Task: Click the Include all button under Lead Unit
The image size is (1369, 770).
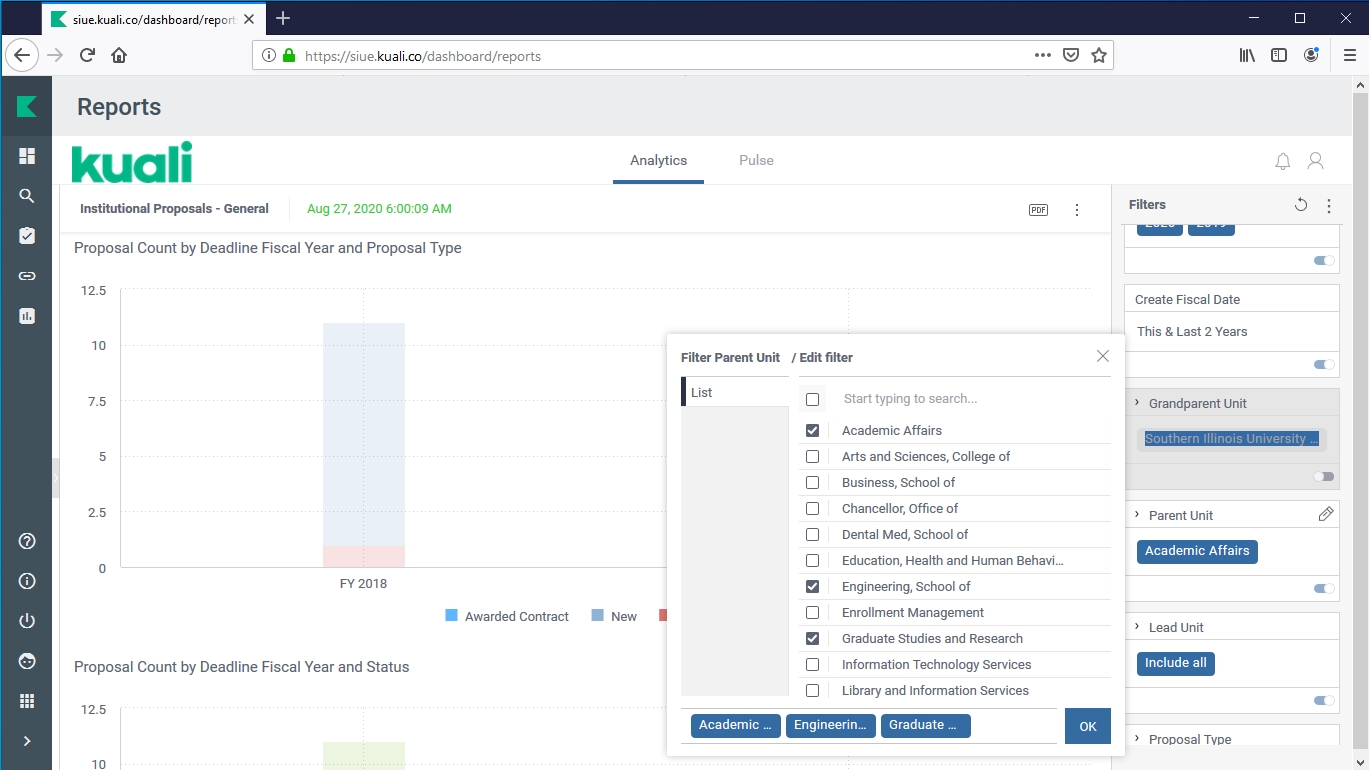Action: point(1175,663)
